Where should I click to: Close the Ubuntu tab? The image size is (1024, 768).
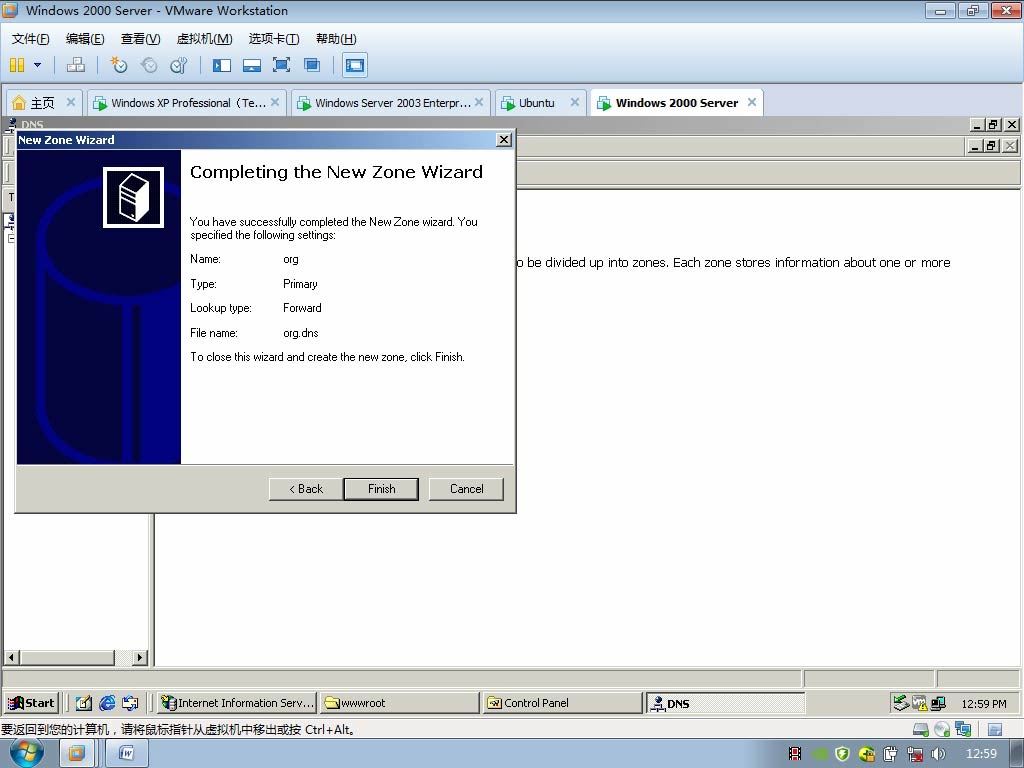coord(575,102)
